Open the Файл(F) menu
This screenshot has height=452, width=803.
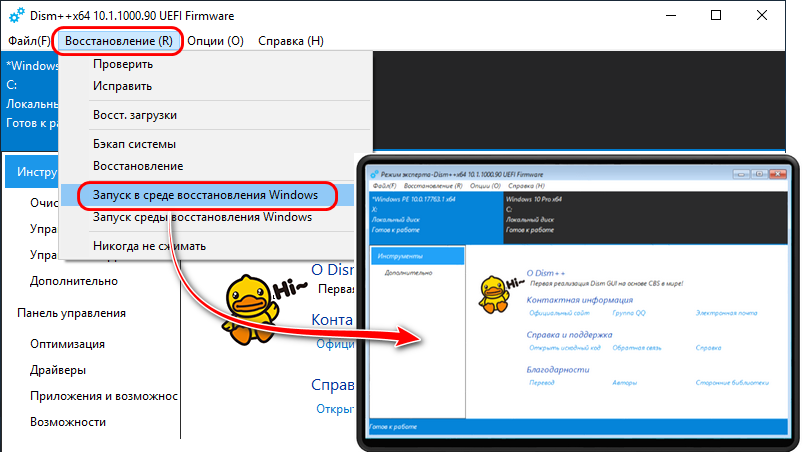28,41
